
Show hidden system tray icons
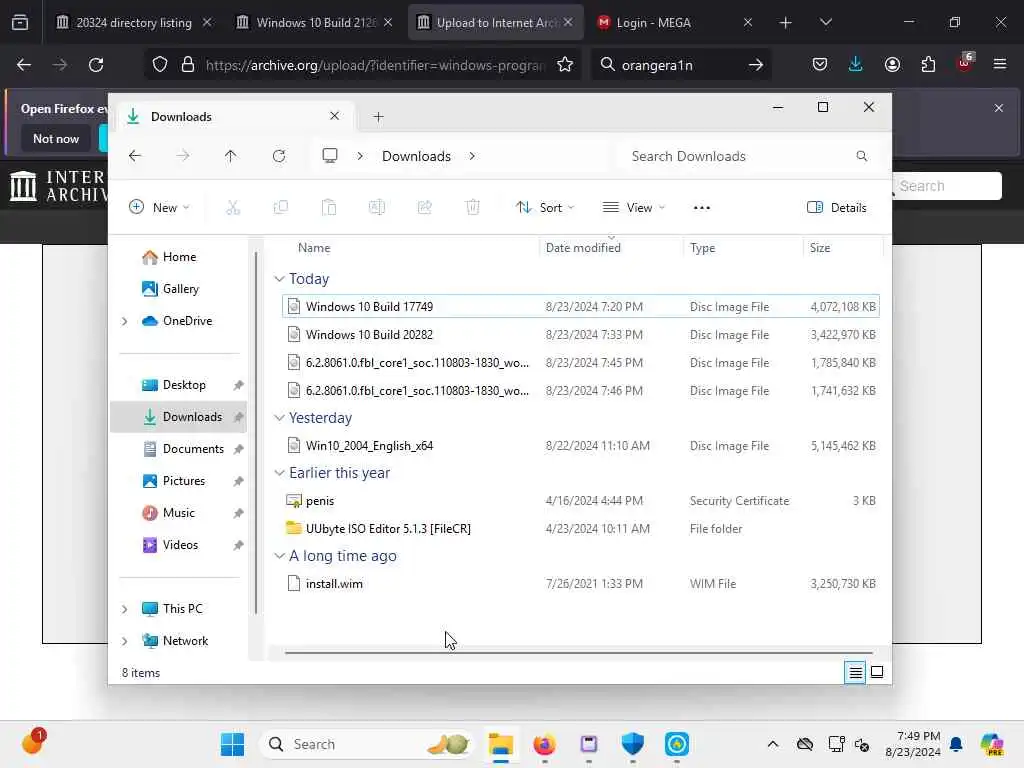tap(773, 744)
